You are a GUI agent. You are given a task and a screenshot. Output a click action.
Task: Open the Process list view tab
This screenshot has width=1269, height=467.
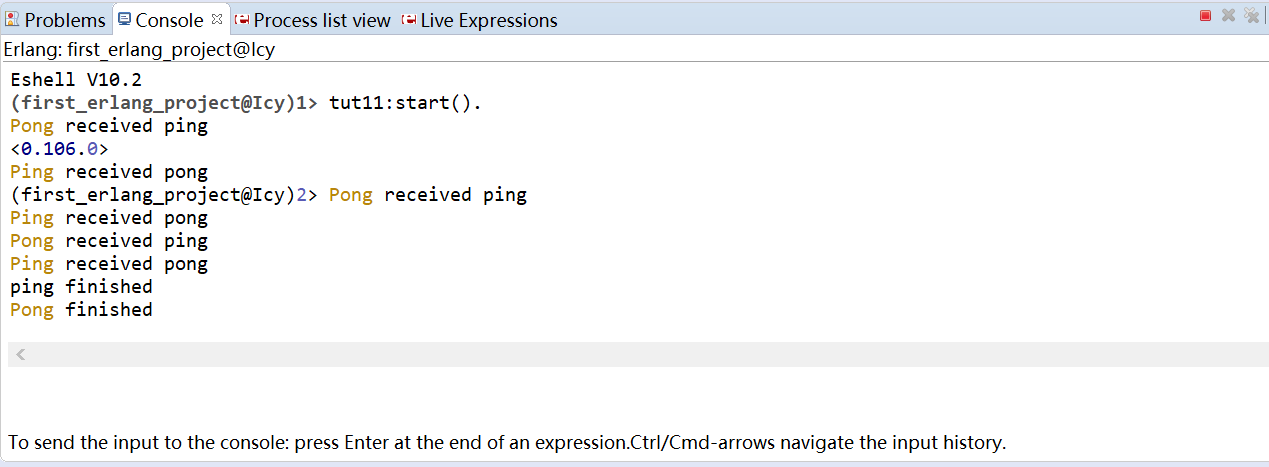click(x=312, y=20)
